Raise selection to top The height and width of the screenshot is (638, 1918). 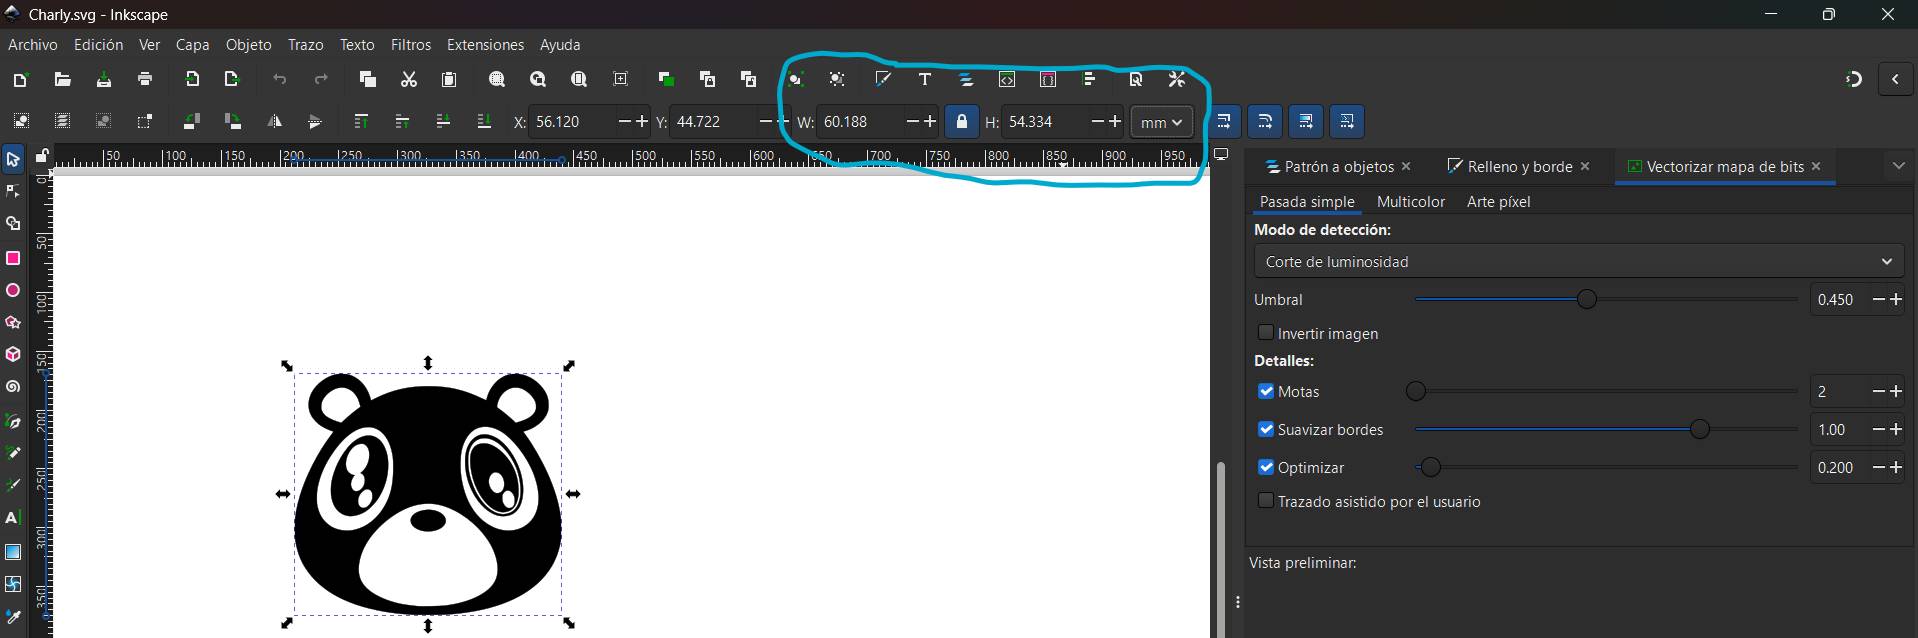(361, 122)
